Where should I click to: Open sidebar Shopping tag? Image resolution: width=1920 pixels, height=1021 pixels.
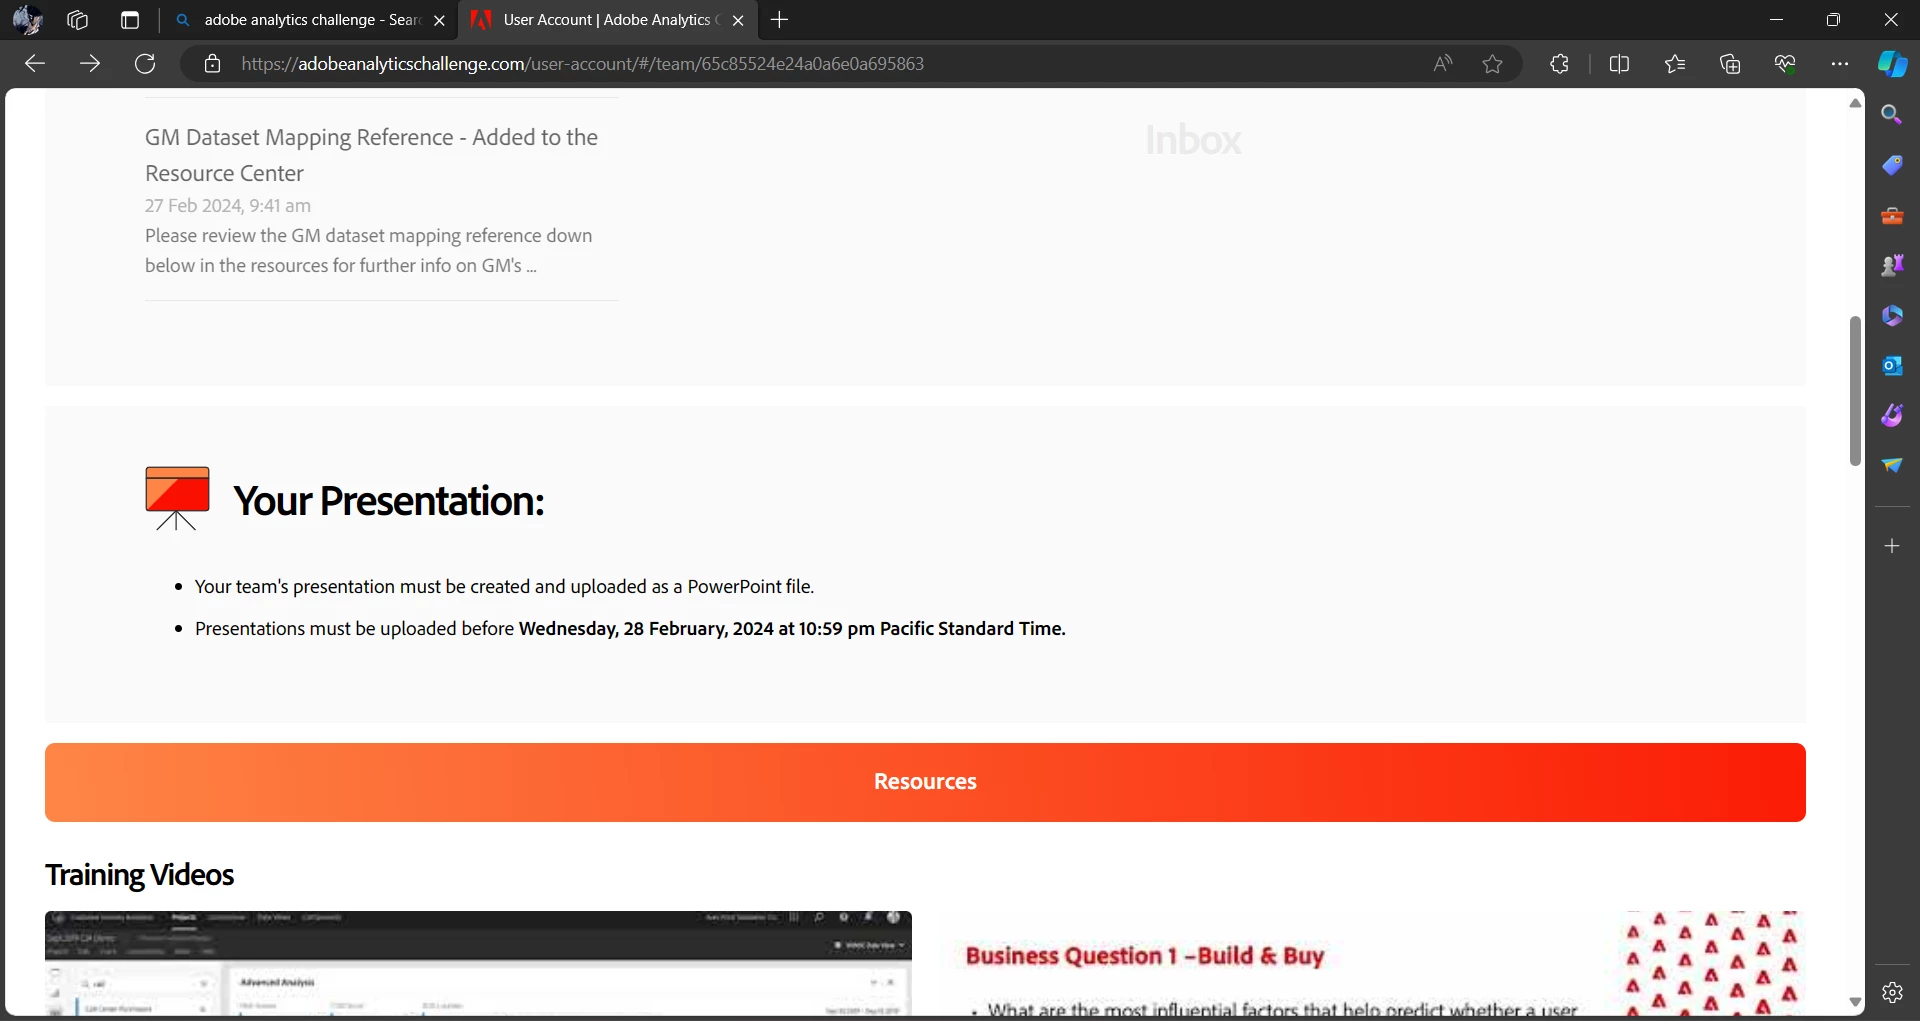(x=1892, y=165)
